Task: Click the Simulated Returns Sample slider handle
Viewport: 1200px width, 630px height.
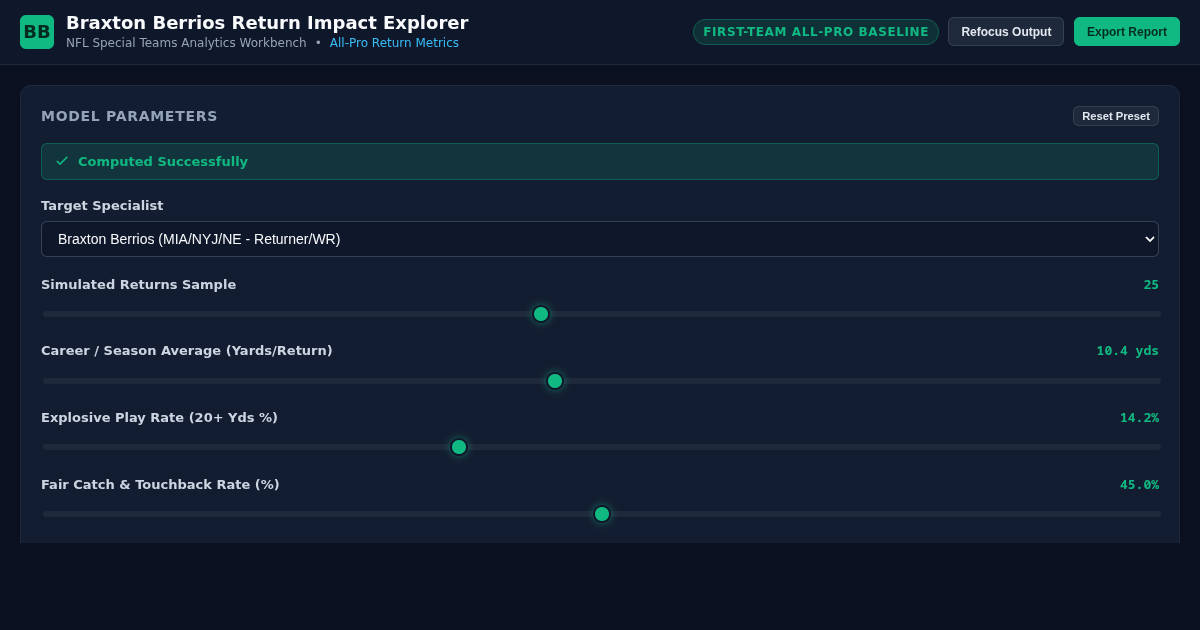Action: (x=541, y=314)
